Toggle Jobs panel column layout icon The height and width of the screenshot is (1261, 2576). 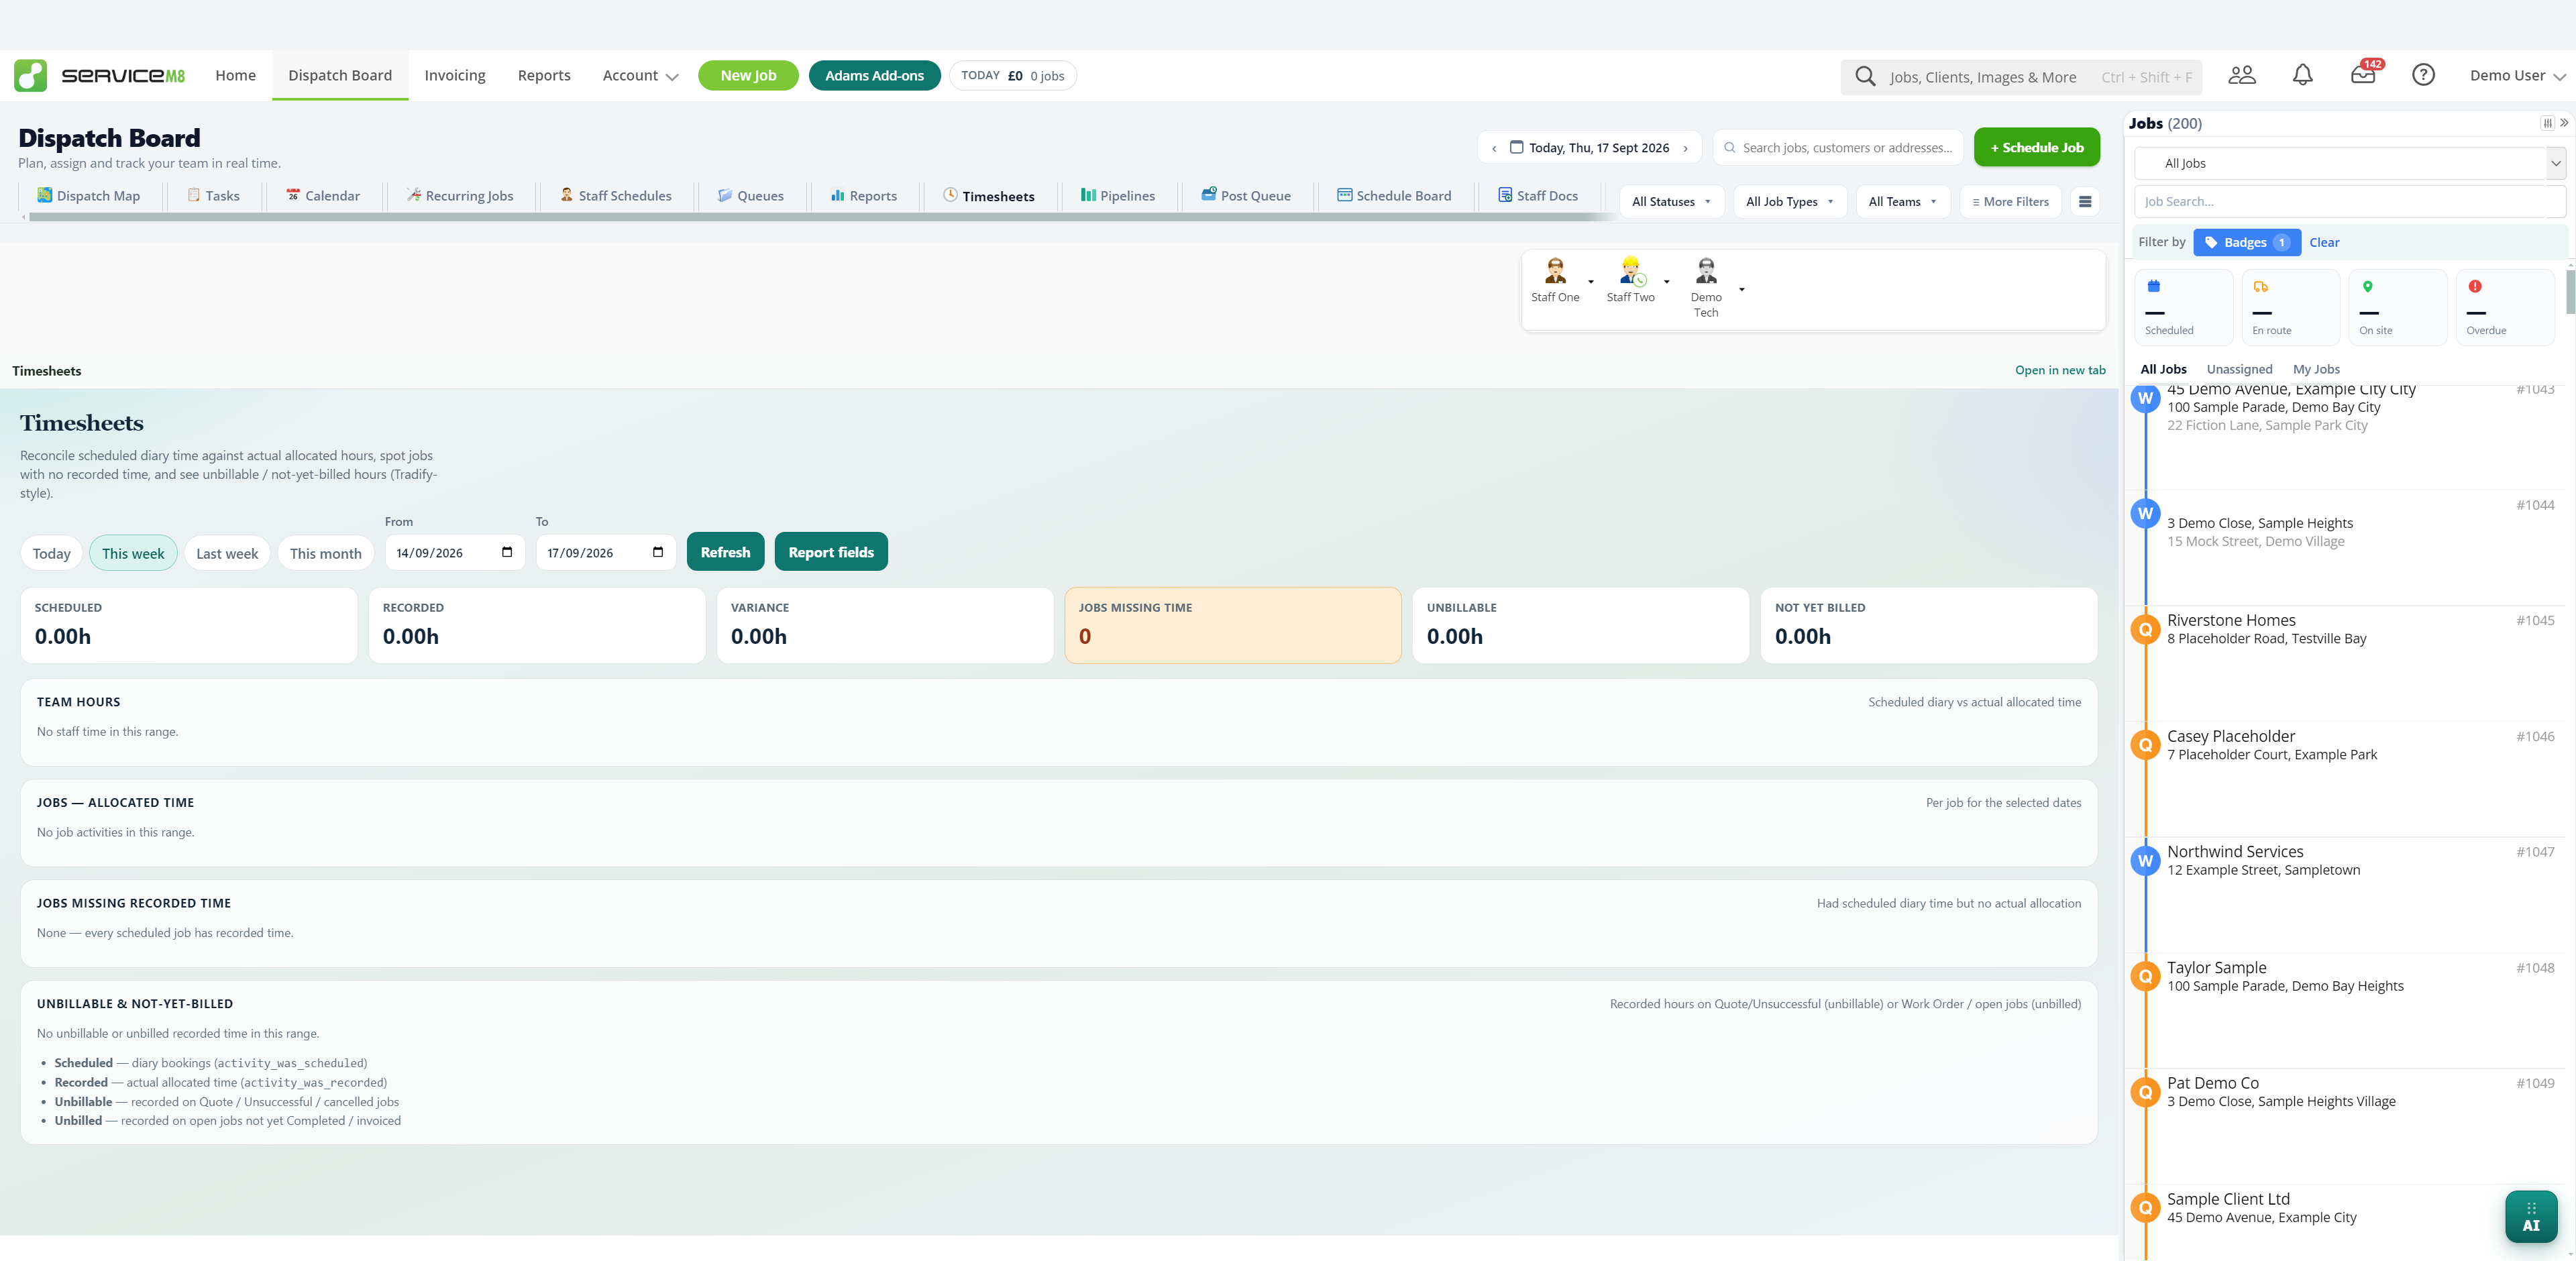coord(2547,123)
